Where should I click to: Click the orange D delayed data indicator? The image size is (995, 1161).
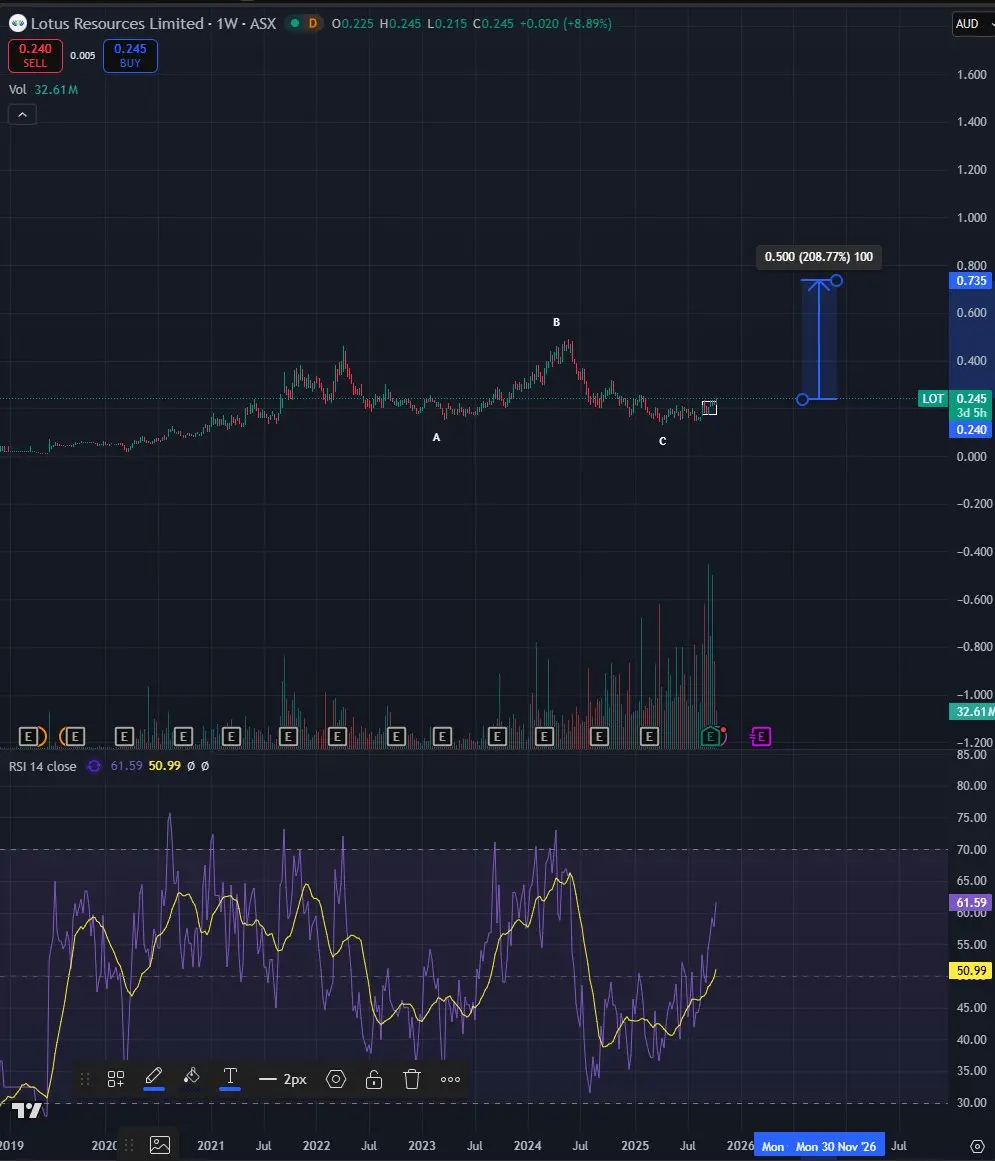pyautogui.click(x=312, y=24)
